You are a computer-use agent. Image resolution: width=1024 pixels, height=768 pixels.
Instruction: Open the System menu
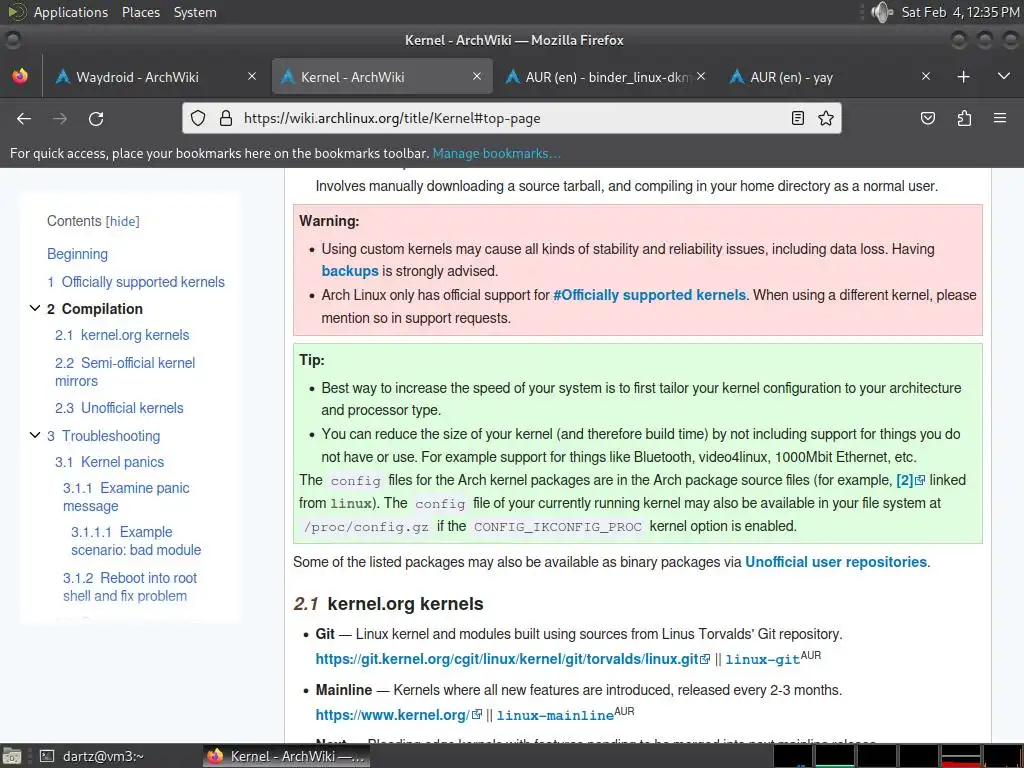click(195, 12)
